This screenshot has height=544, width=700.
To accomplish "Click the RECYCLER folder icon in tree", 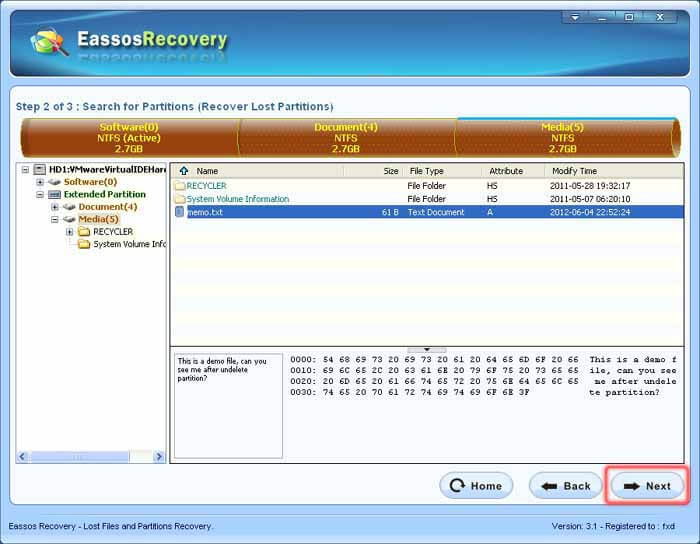I will [x=84, y=232].
